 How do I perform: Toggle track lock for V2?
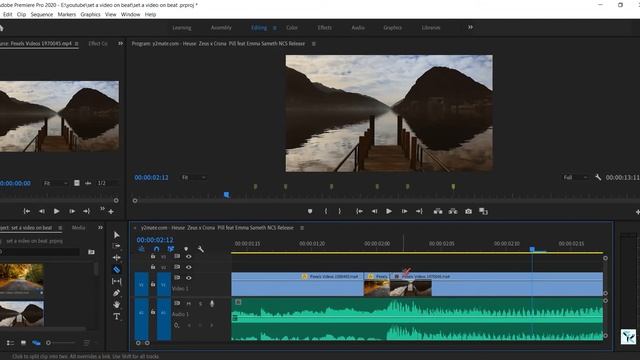[x=153, y=267]
